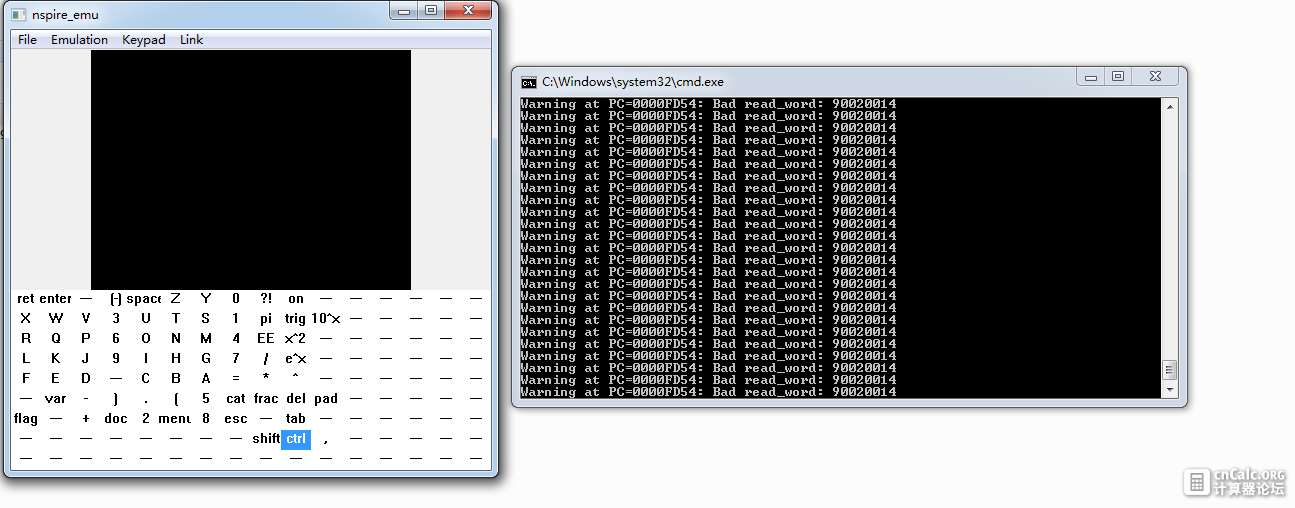The width and height of the screenshot is (1295, 508).
Task: Click the number 7 key
Action: (x=236, y=359)
